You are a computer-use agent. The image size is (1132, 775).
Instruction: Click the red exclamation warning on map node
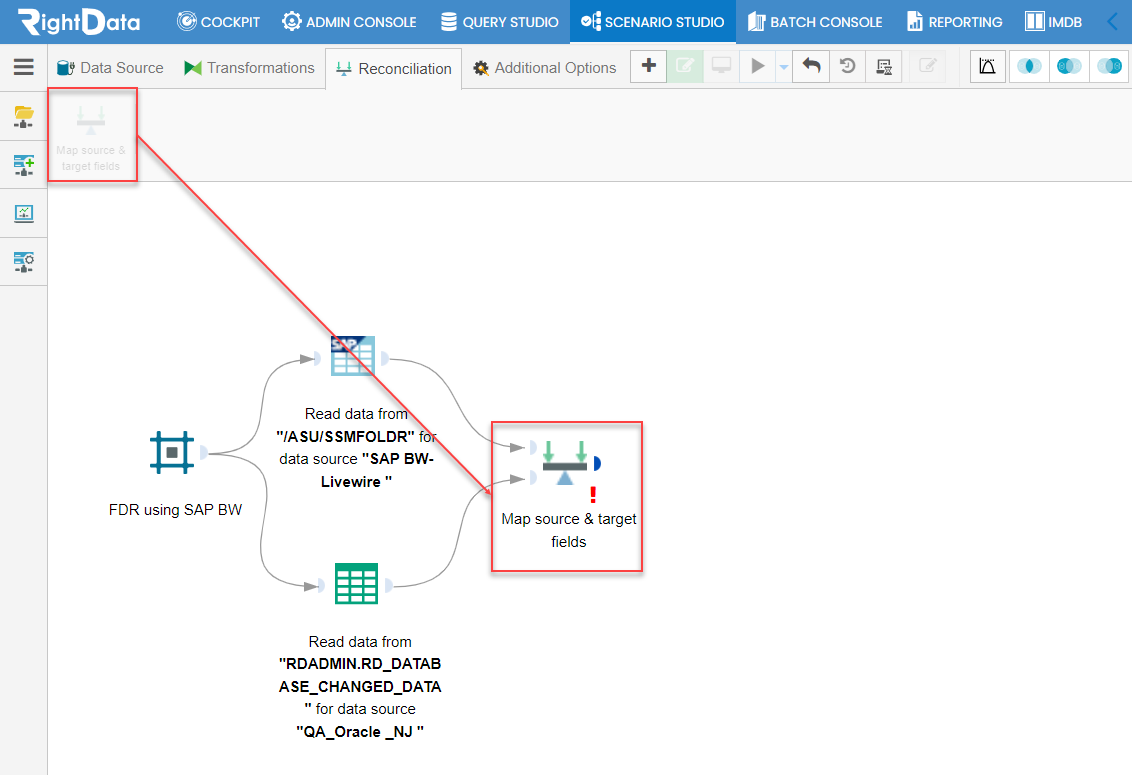click(x=593, y=495)
